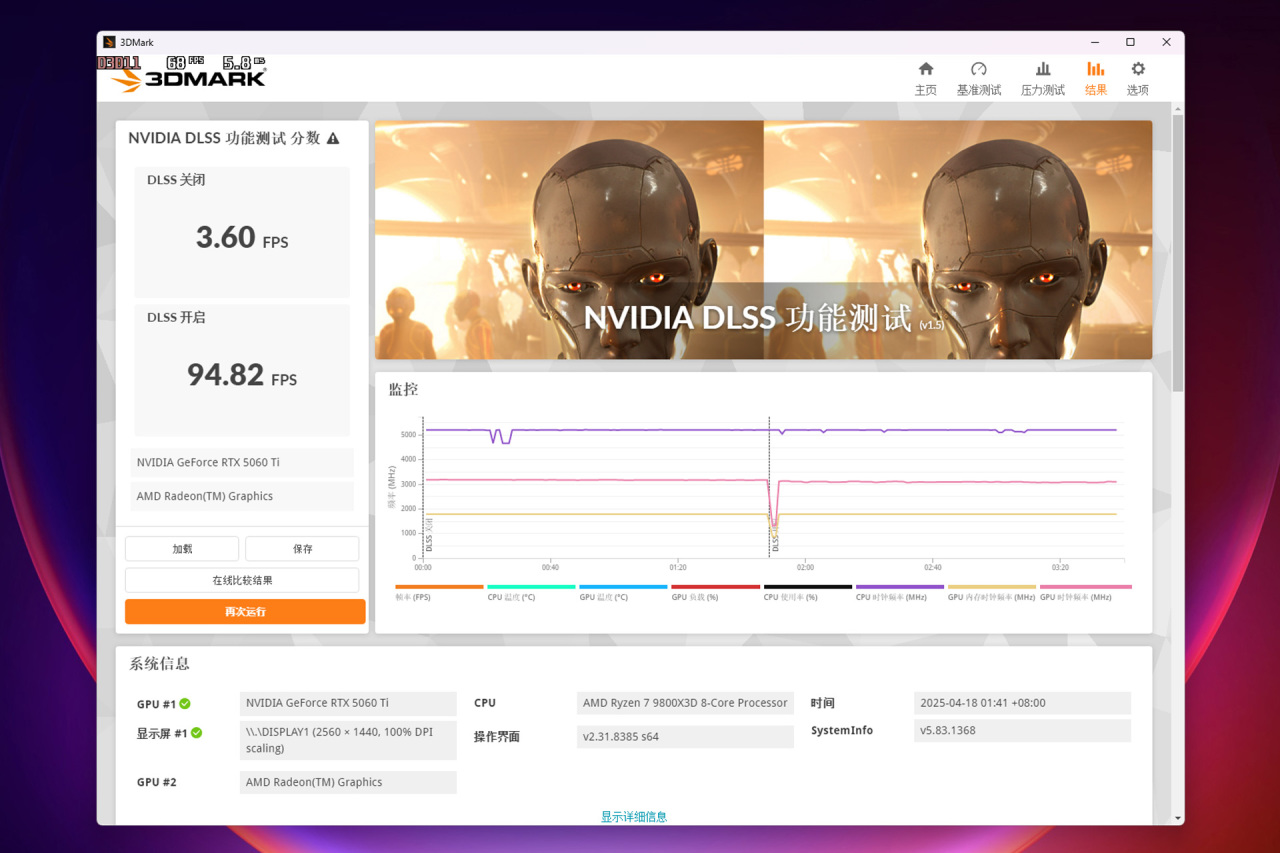Click the '02:00' tick on the chart time axis
Viewport: 1280px width, 853px height.
tap(805, 568)
